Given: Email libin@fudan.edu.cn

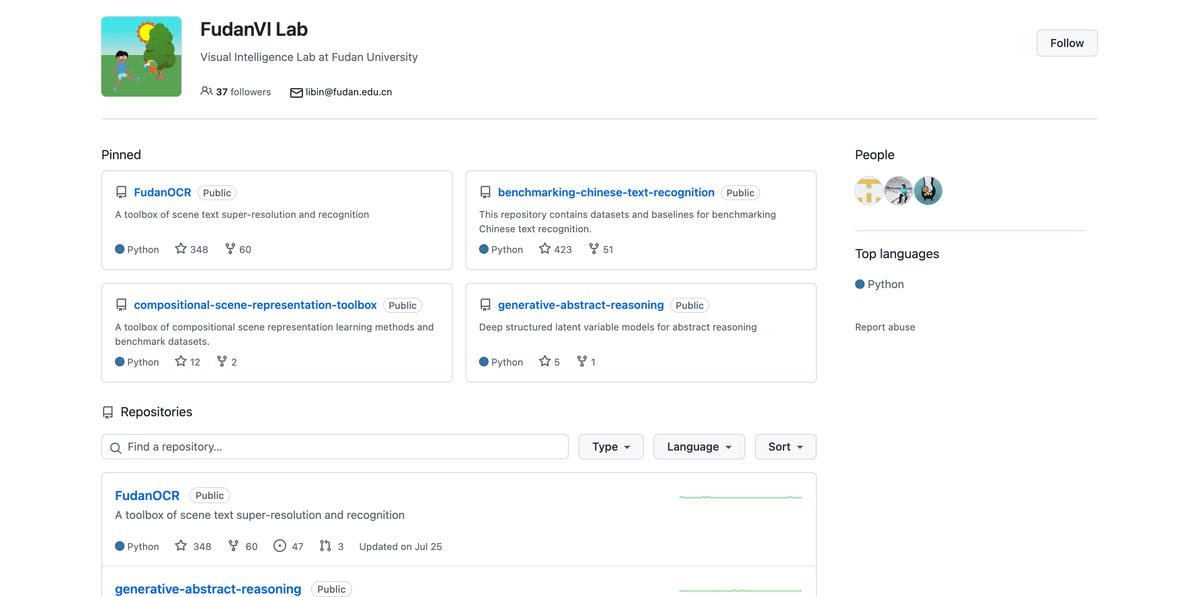Looking at the screenshot, I should point(349,92).
